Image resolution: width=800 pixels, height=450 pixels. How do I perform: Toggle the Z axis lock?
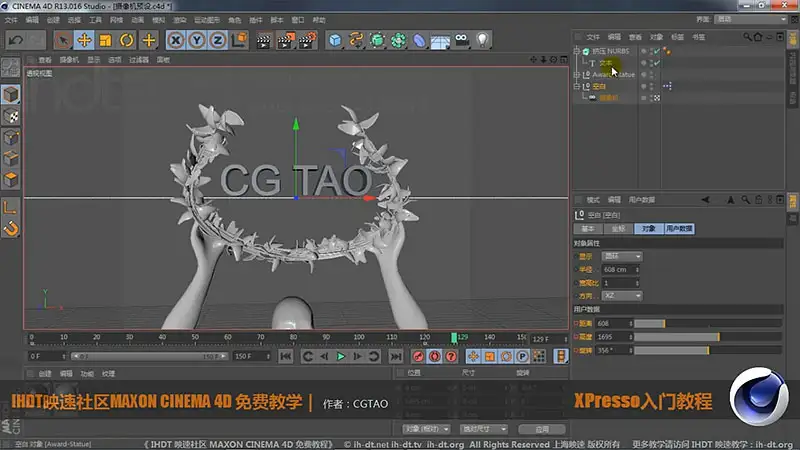[218, 40]
